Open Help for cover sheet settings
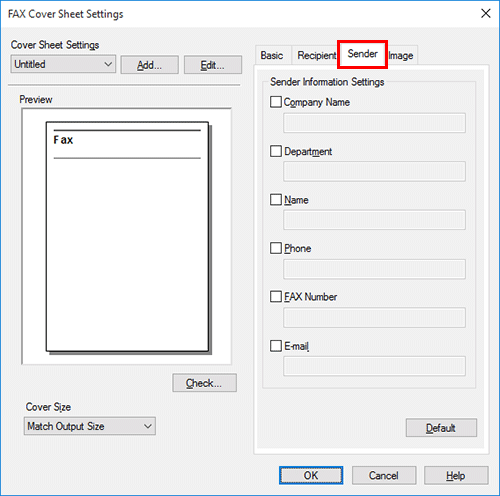 tap(456, 475)
